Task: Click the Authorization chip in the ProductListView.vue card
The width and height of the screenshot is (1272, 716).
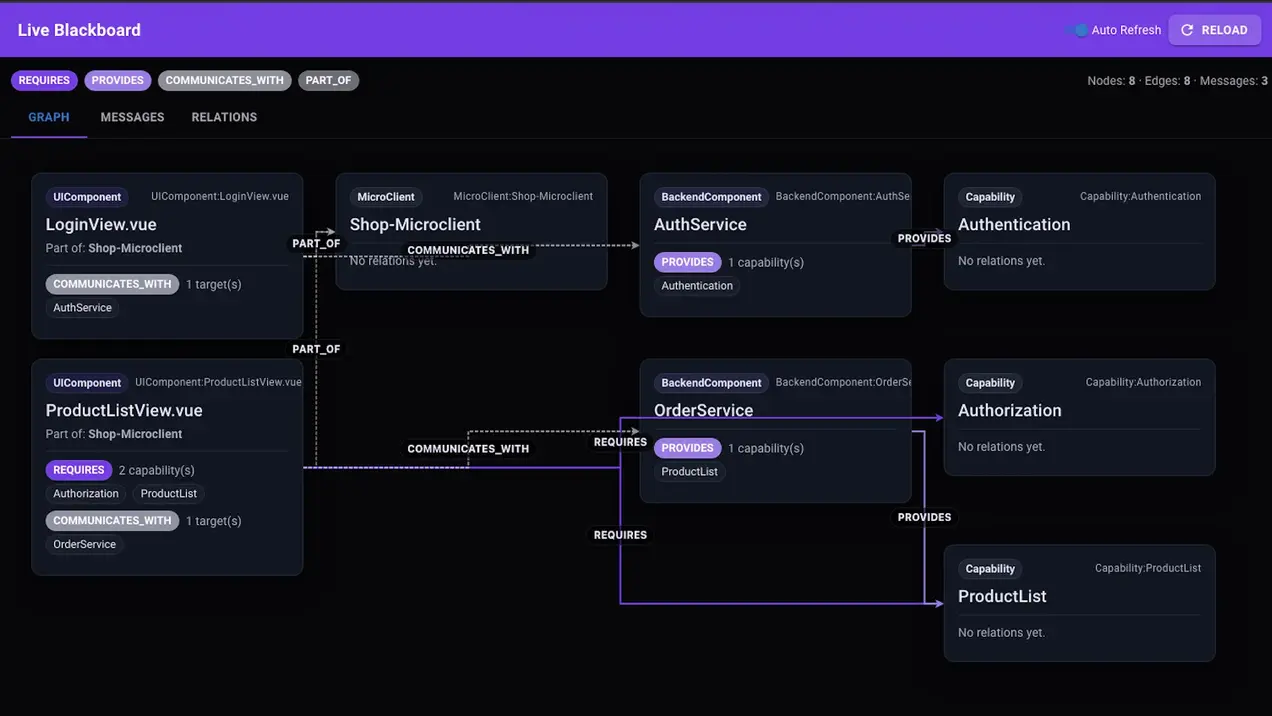Action: [x=86, y=494]
